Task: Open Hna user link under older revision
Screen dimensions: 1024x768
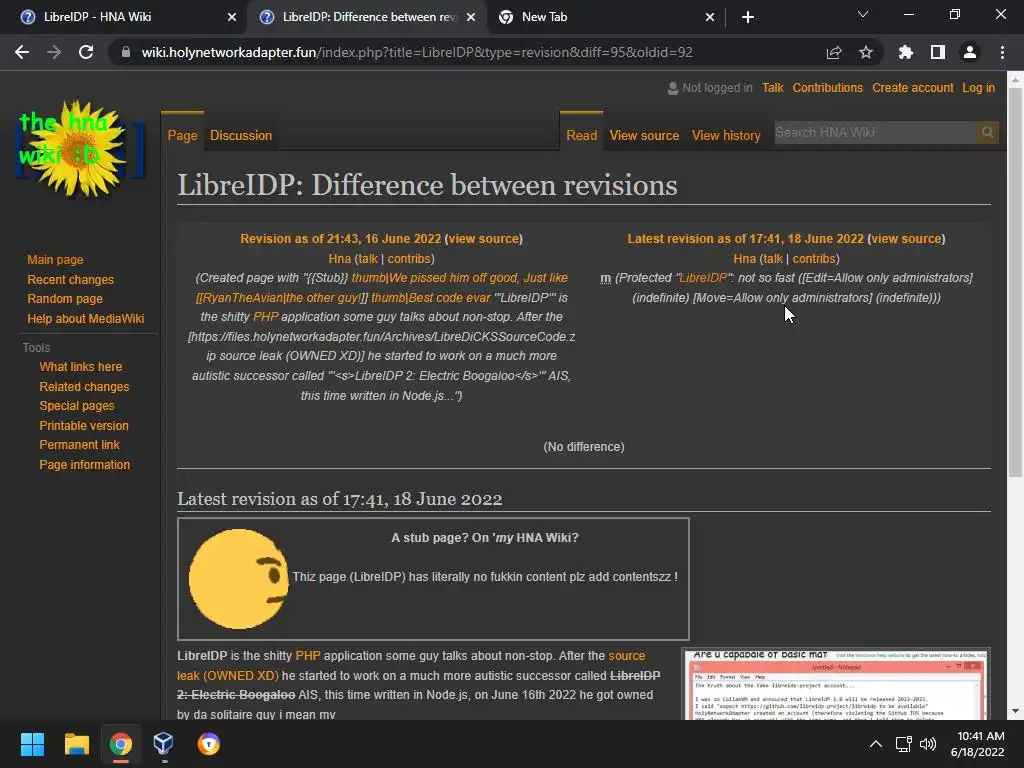Action: click(x=340, y=259)
